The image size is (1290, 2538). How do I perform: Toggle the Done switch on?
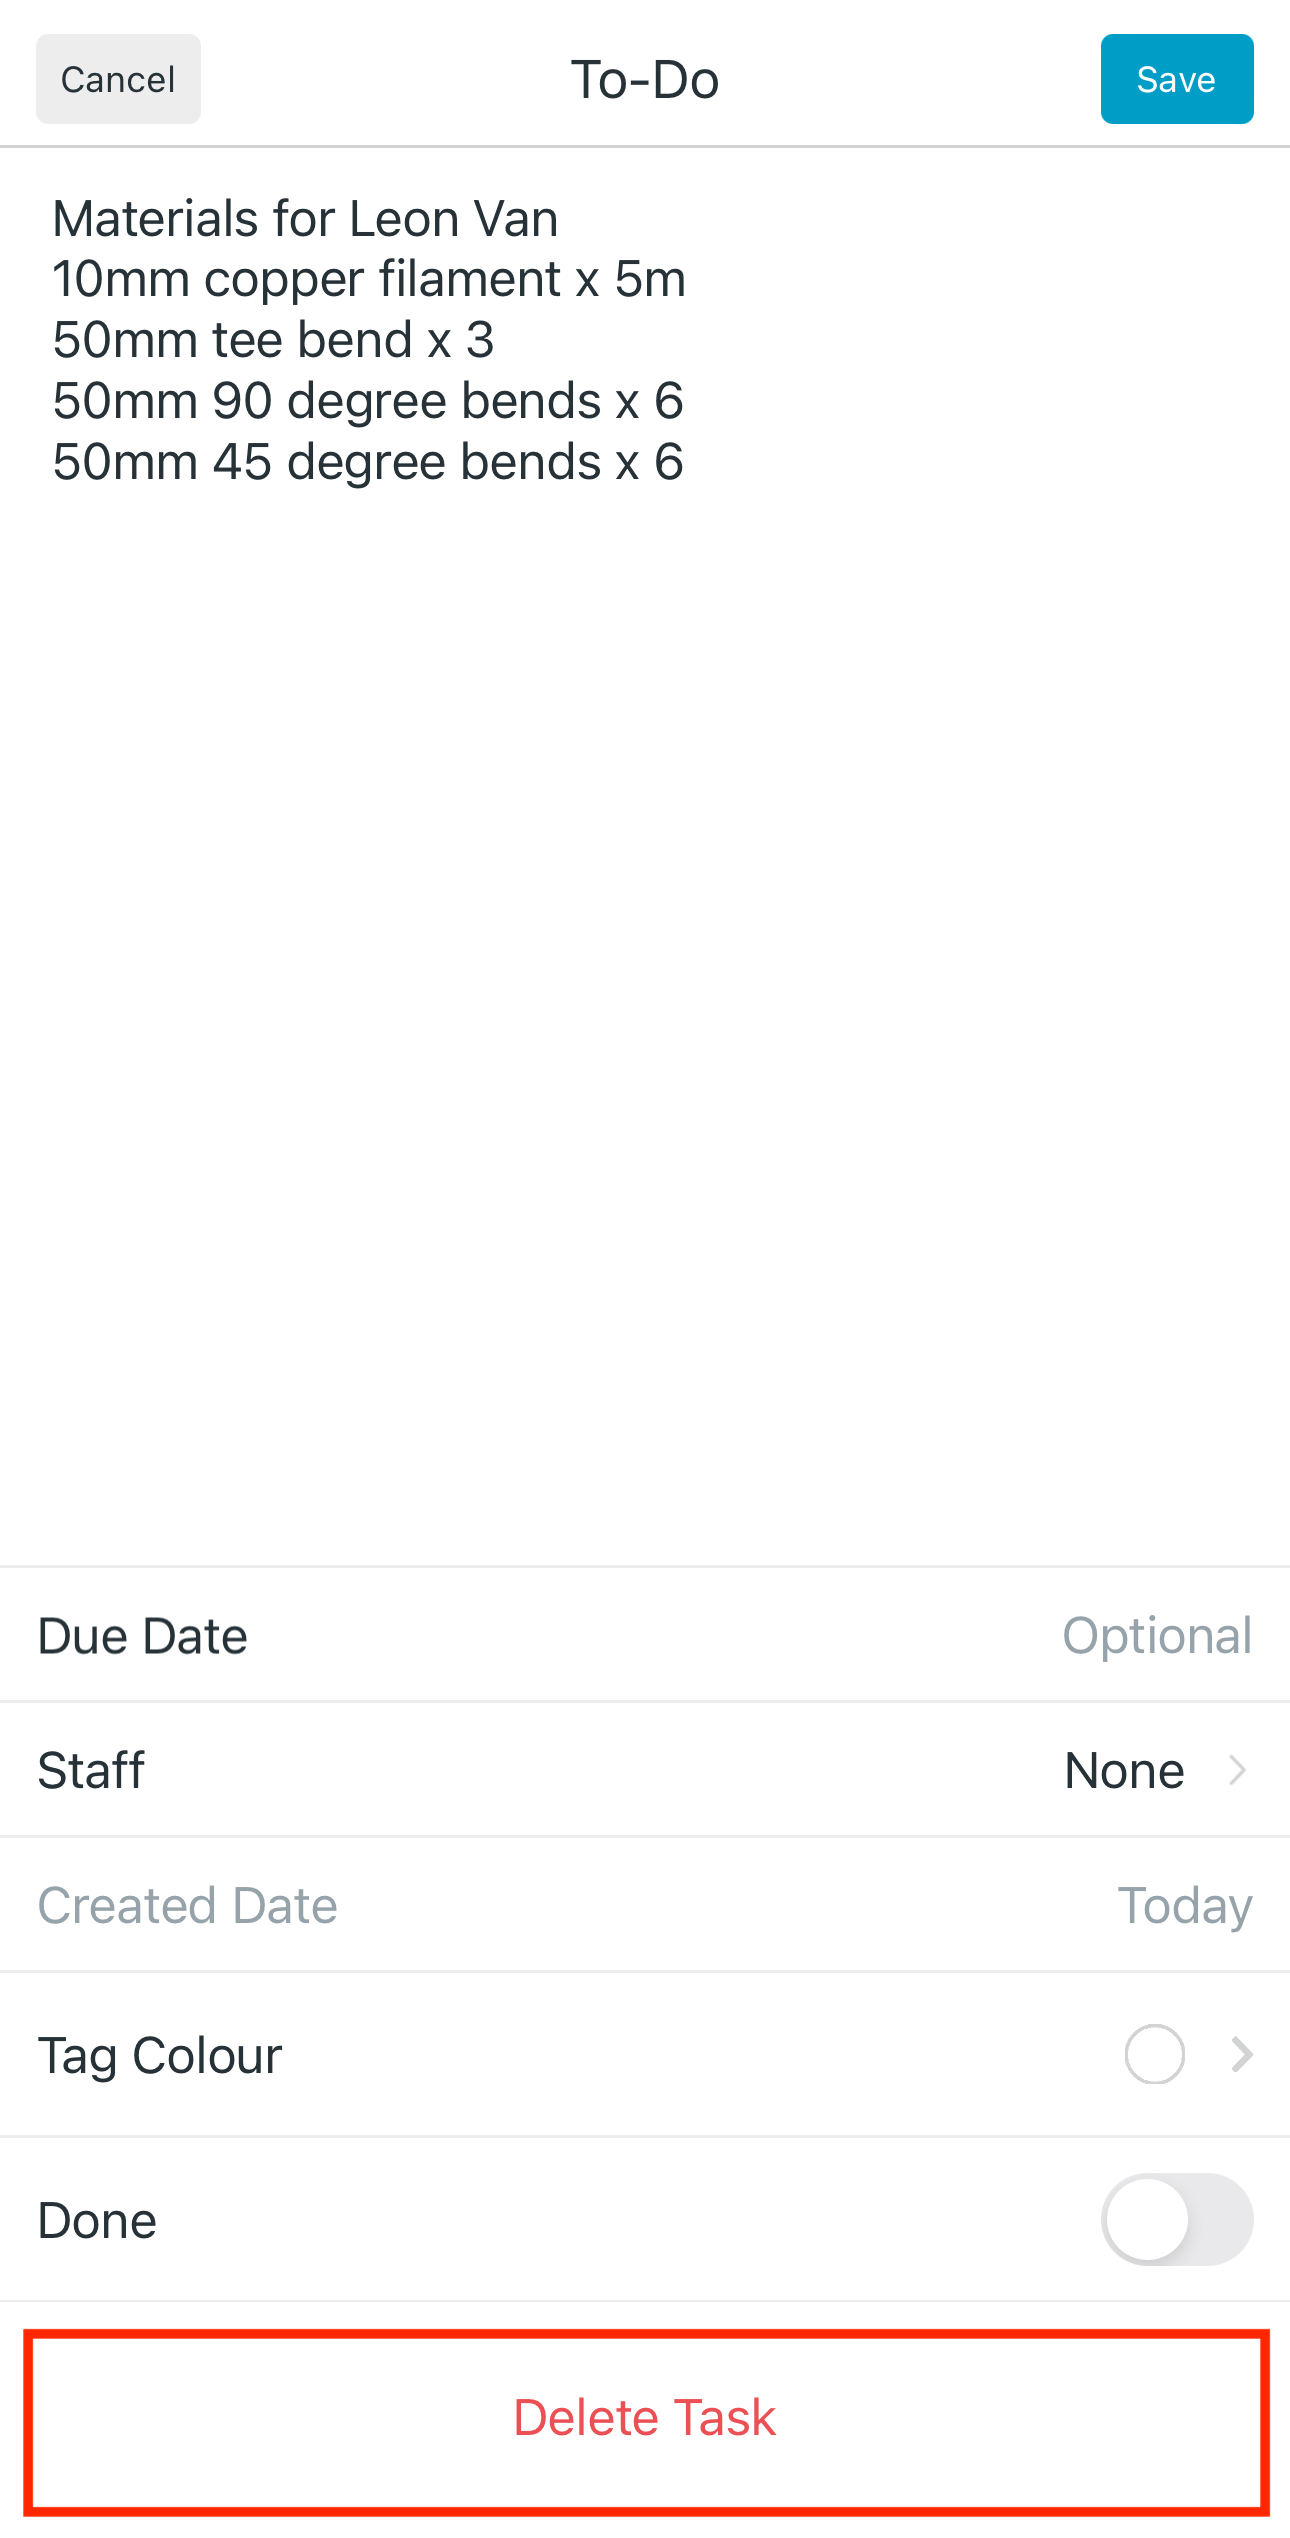point(1177,2219)
